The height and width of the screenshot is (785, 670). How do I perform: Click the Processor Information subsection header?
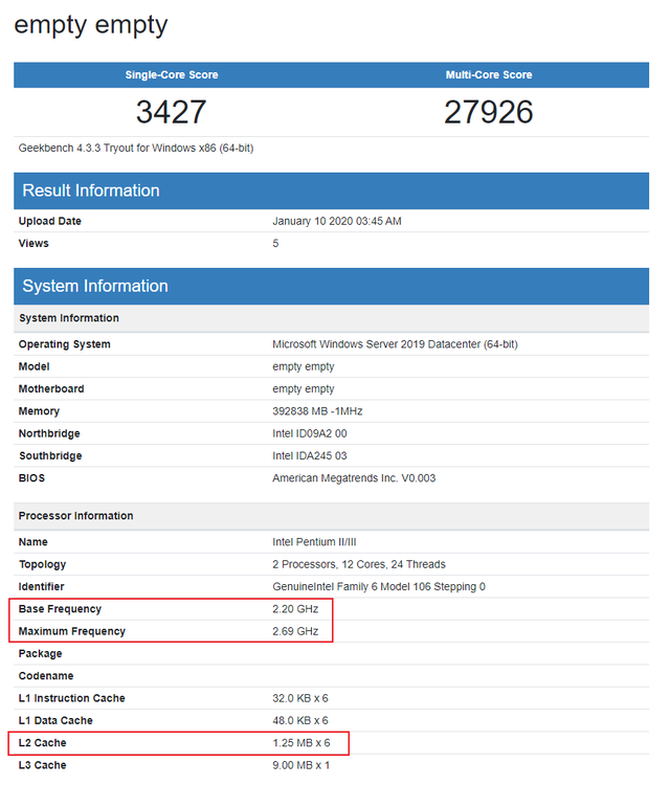(76, 516)
